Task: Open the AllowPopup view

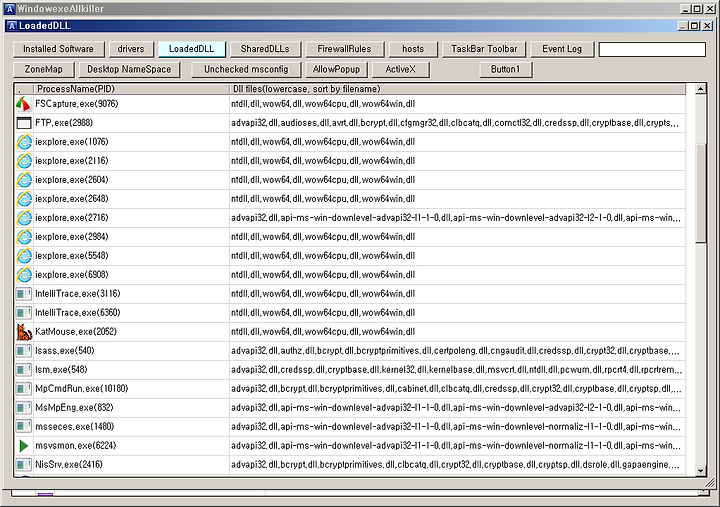Action: click(336, 69)
